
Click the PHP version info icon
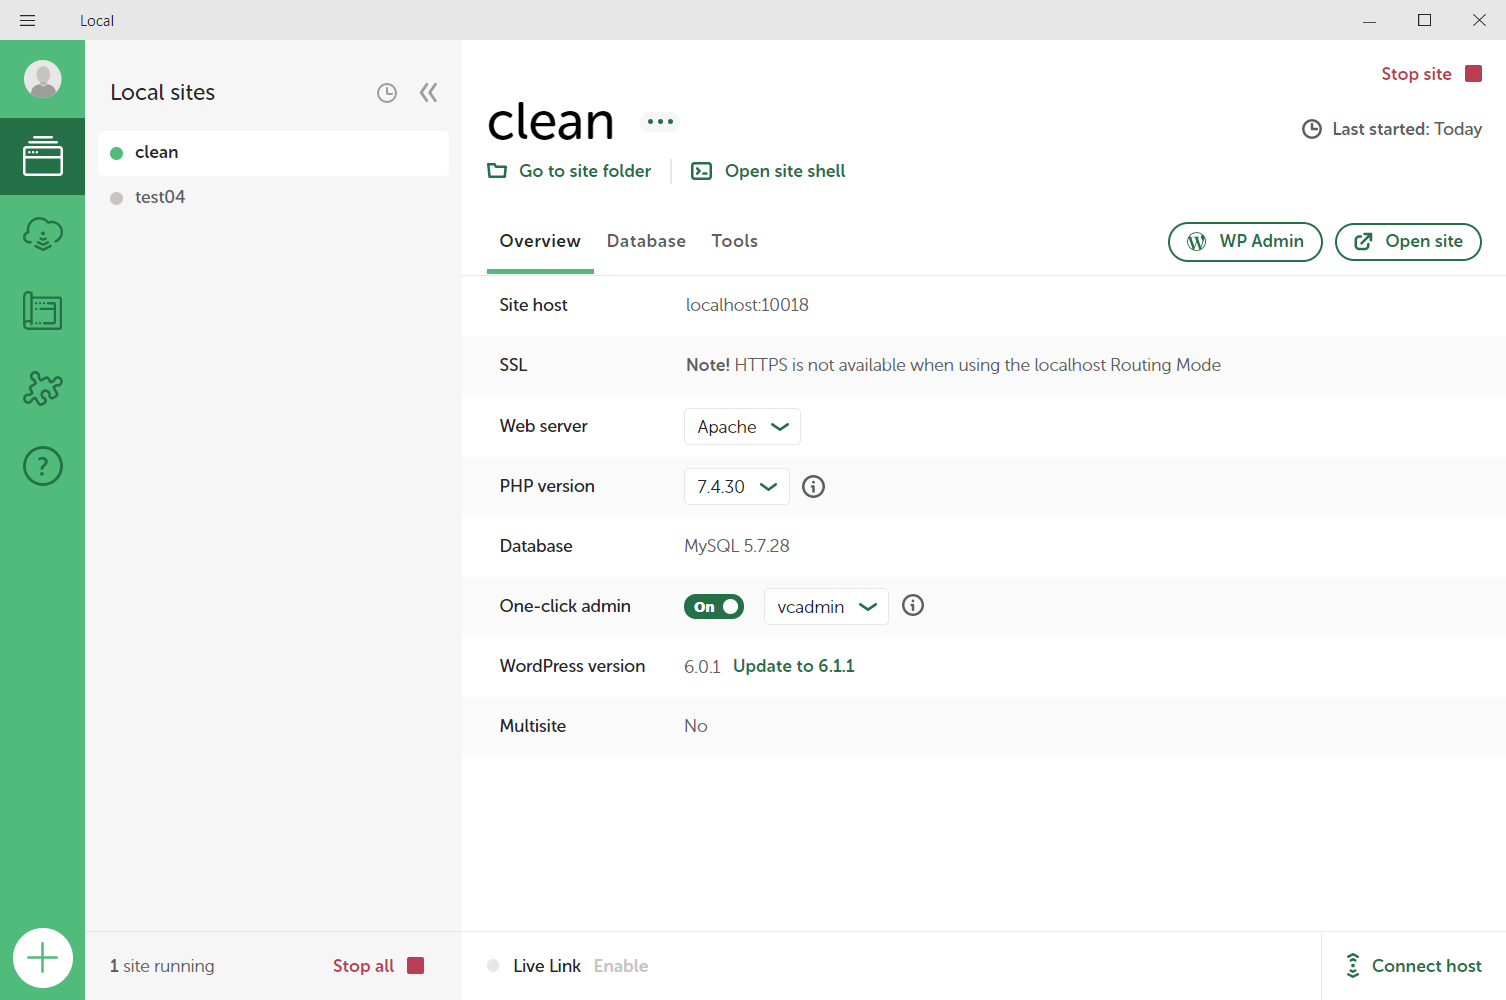pos(814,487)
